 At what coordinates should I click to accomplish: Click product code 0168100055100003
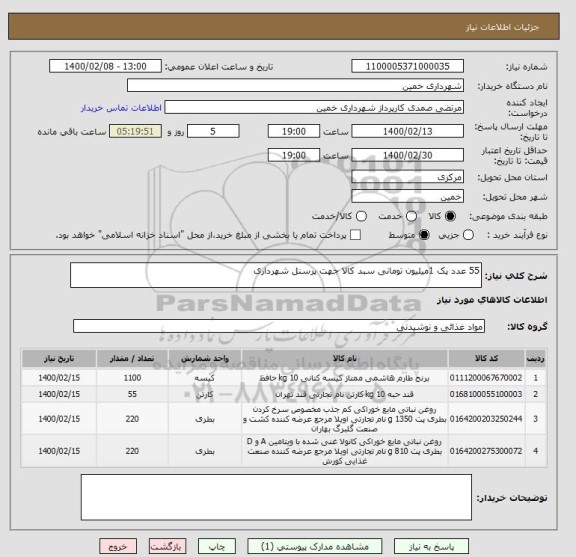click(486, 394)
